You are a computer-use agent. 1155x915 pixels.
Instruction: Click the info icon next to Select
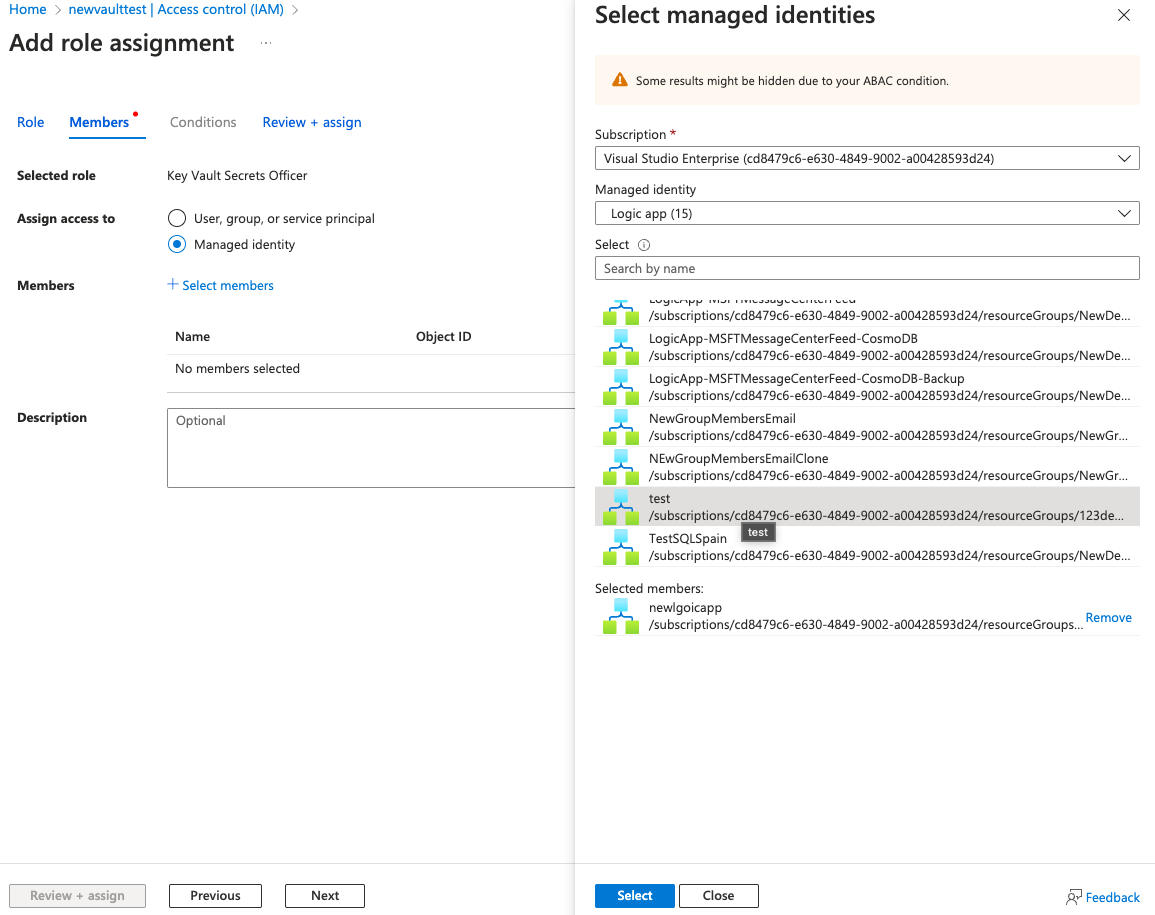coord(644,245)
